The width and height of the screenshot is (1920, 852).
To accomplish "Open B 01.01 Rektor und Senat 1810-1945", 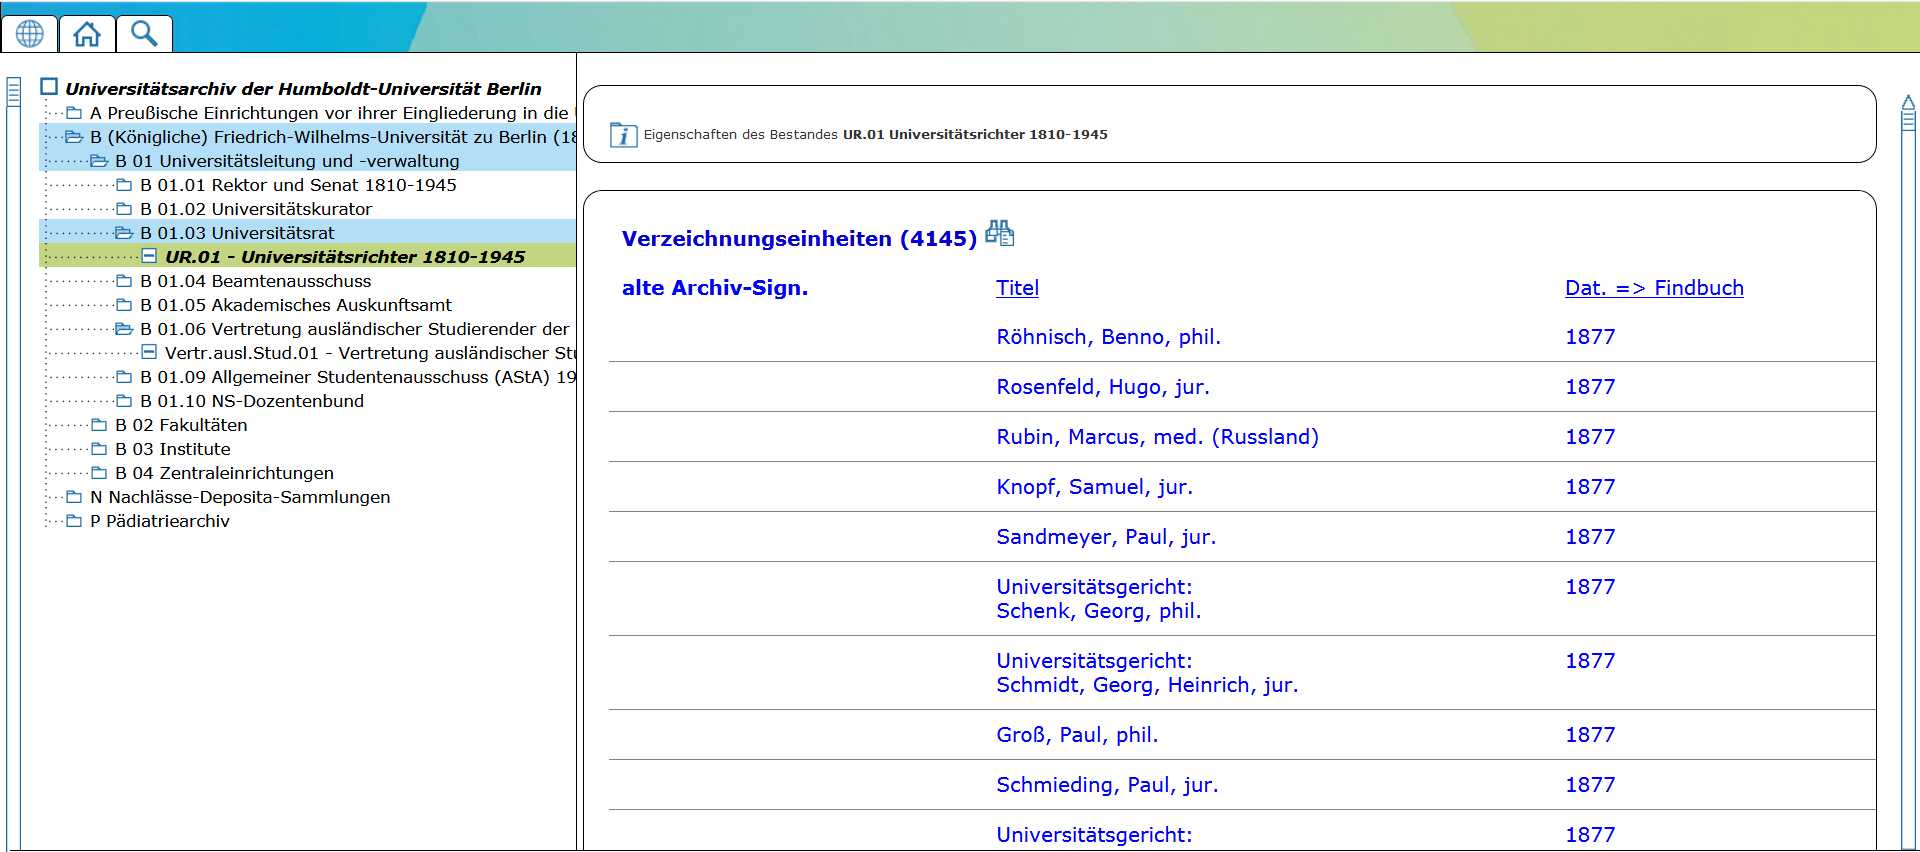I will 298,185.
